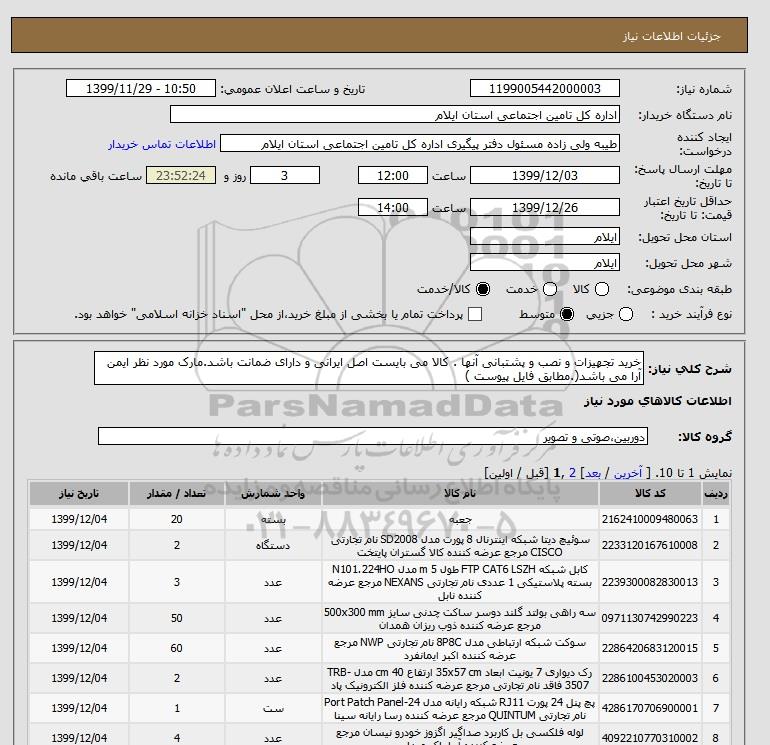Click unit بسته in row 1
The image size is (770, 745).
click(273, 519)
